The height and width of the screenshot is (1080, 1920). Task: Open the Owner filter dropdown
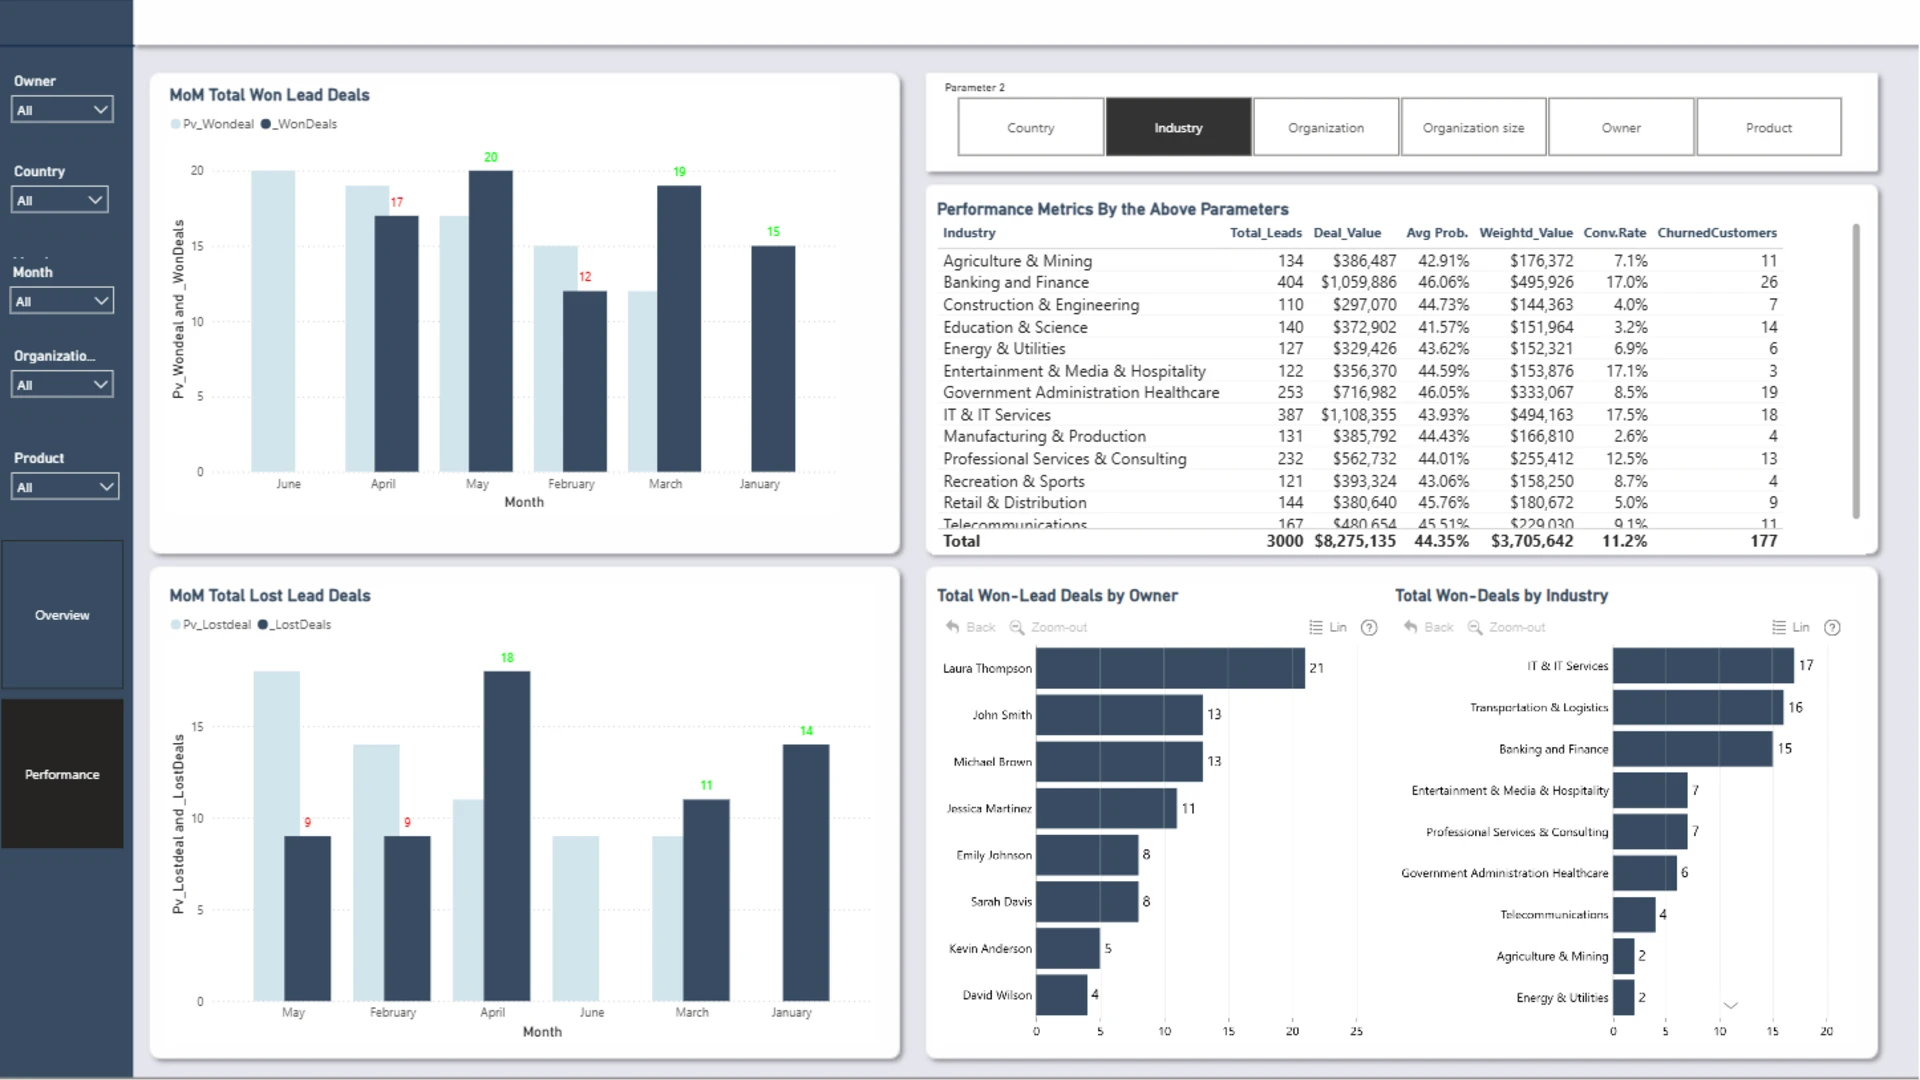point(62,110)
